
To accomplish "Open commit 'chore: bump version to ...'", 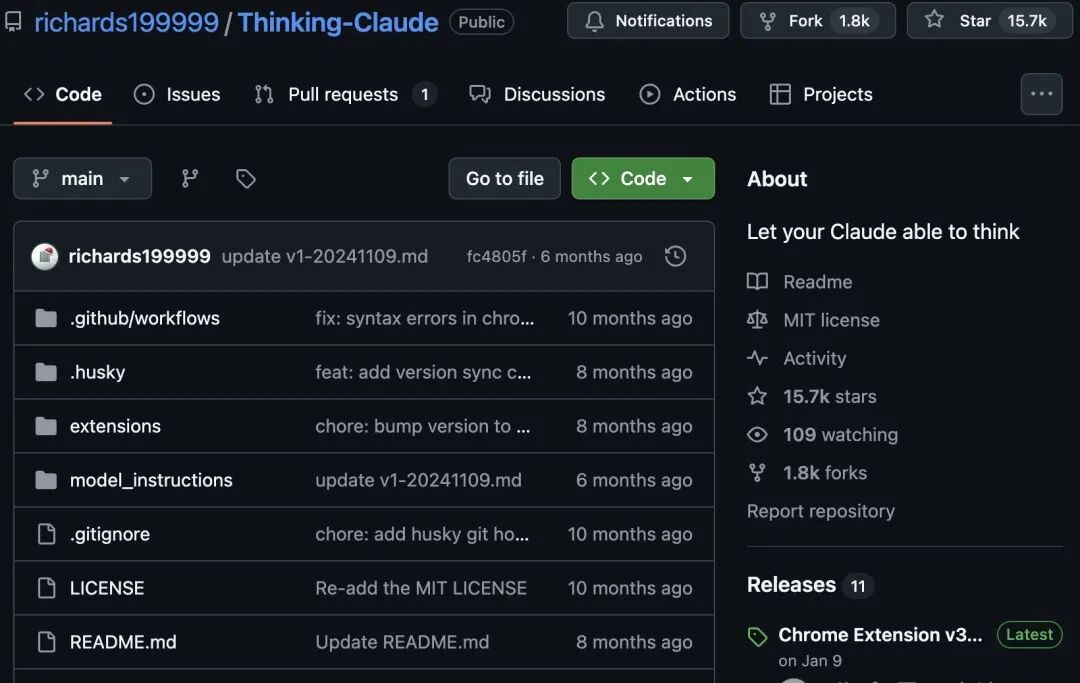I will point(423,426).
